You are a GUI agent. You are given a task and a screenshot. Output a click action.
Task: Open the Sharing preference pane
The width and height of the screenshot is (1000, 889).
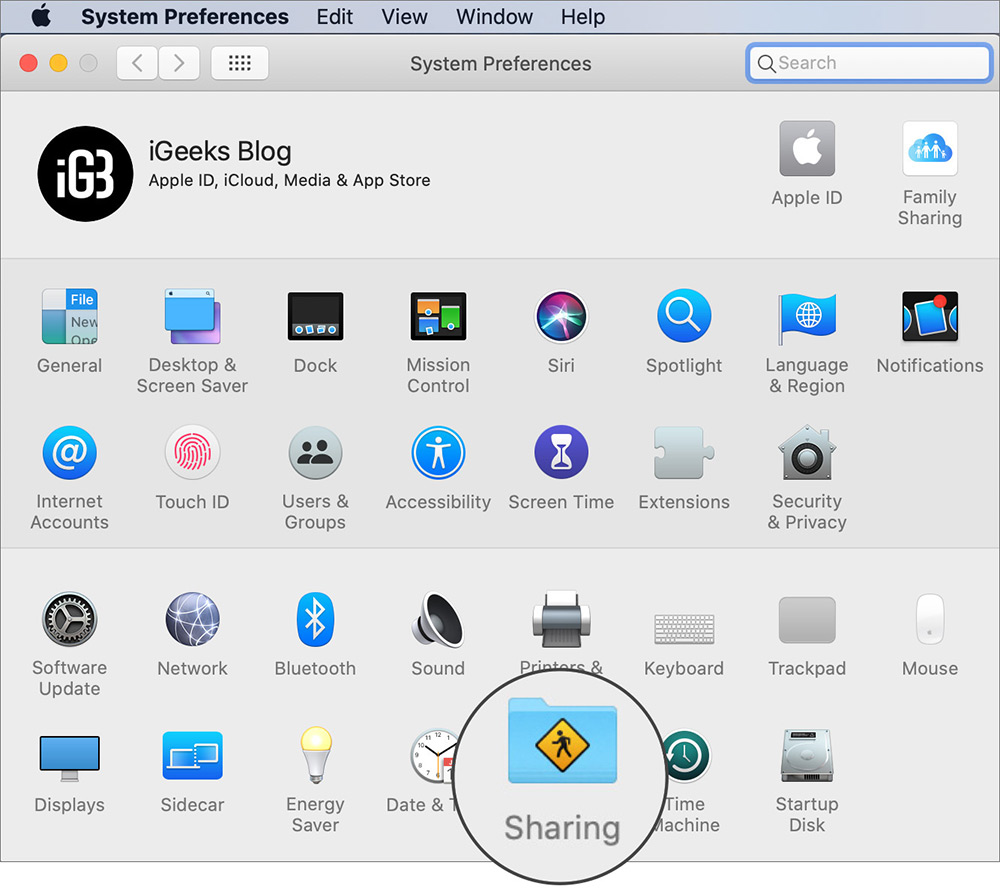(562, 743)
